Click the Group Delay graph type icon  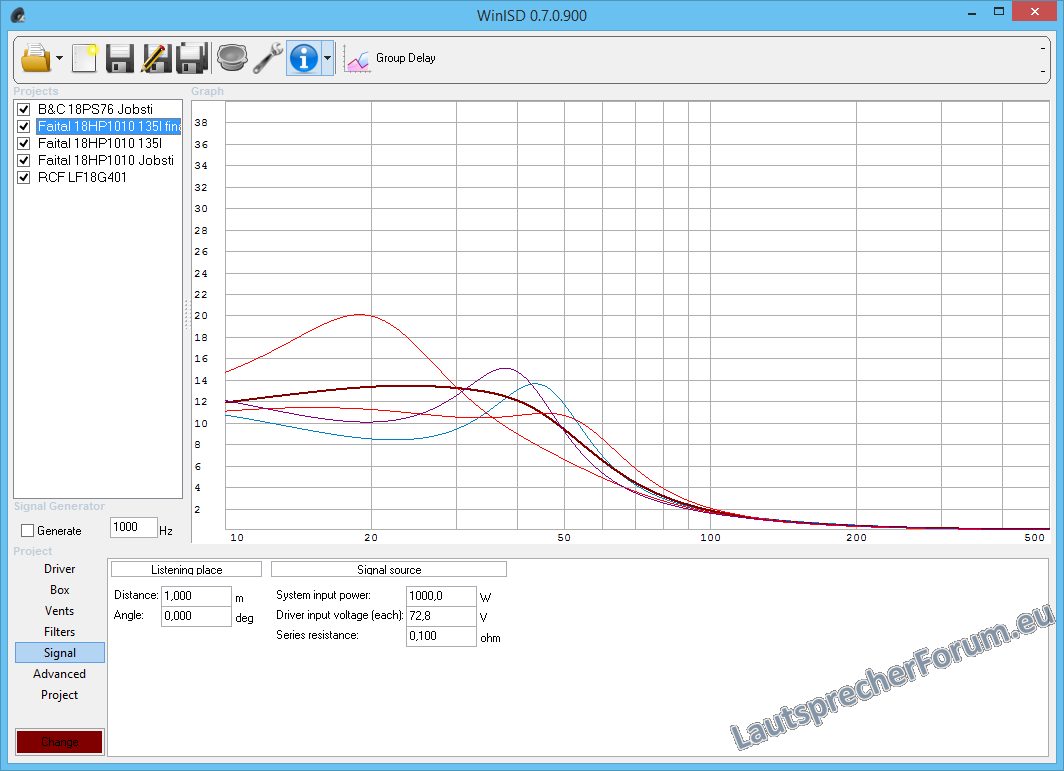(x=357, y=59)
